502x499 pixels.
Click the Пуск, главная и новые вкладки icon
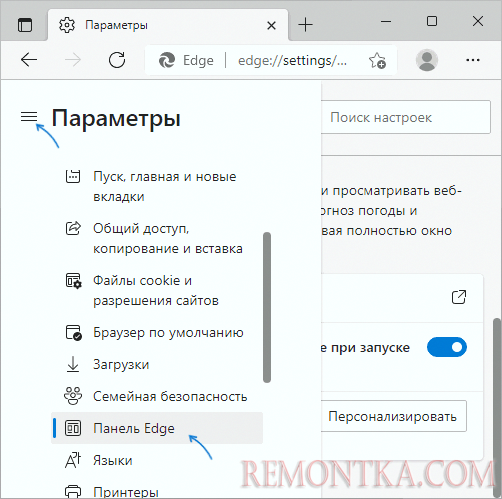pos(73,176)
